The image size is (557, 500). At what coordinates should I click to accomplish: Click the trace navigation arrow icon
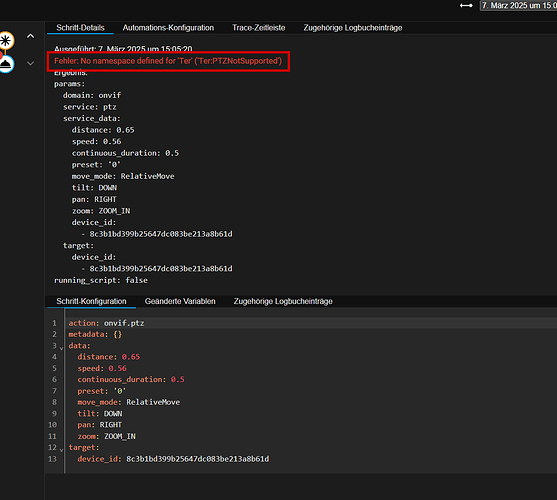[x=466, y=6]
